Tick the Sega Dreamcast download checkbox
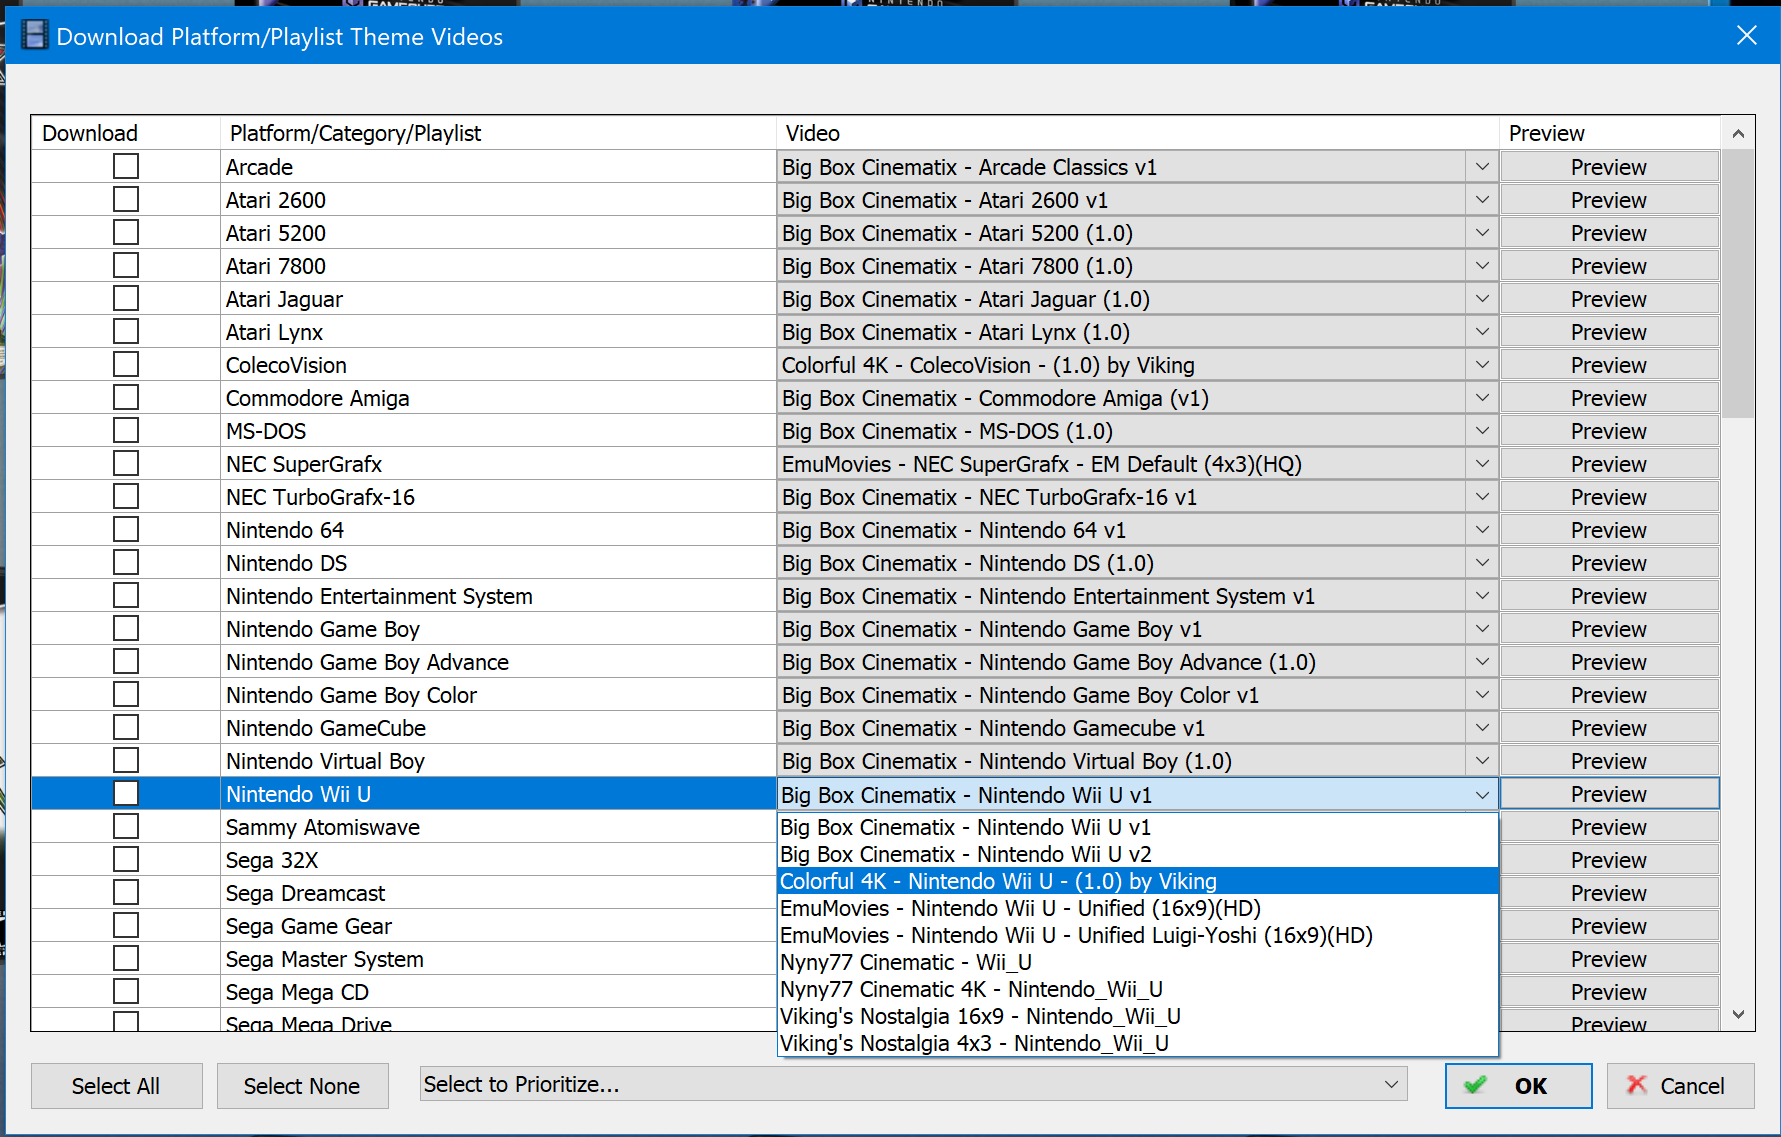Image resolution: width=1781 pixels, height=1137 pixels. [x=126, y=892]
